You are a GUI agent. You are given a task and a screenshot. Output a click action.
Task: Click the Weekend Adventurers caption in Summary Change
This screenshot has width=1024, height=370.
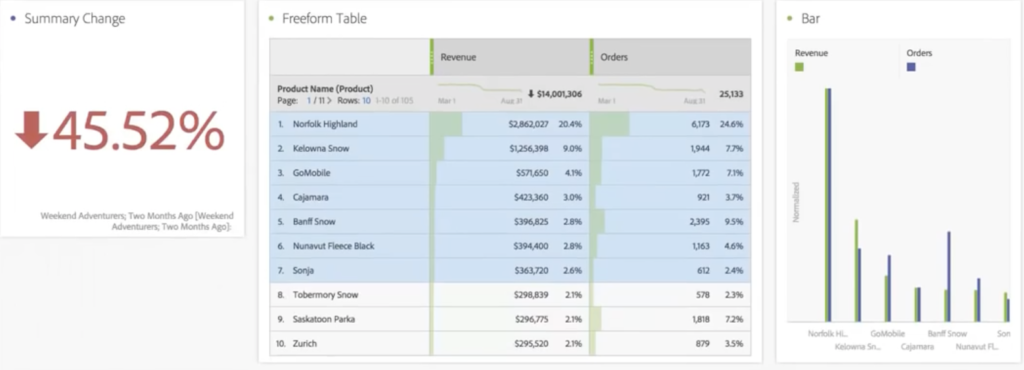coord(136,221)
